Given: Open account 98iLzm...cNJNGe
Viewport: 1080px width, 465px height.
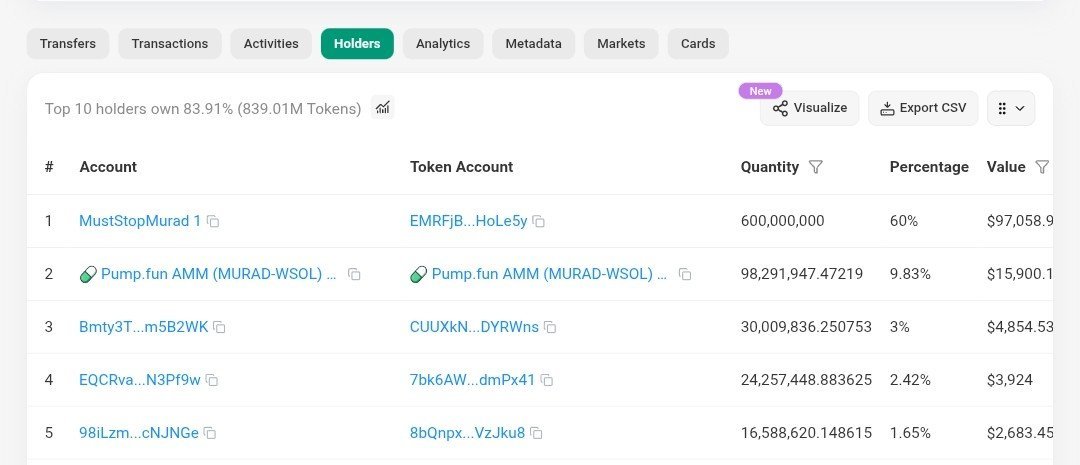Looking at the screenshot, I should pyautogui.click(x=138, y=433).
